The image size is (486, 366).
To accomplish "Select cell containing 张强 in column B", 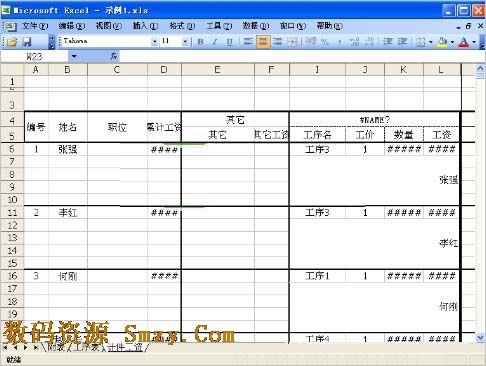I will pyautogui.click(x=68, y=149).
